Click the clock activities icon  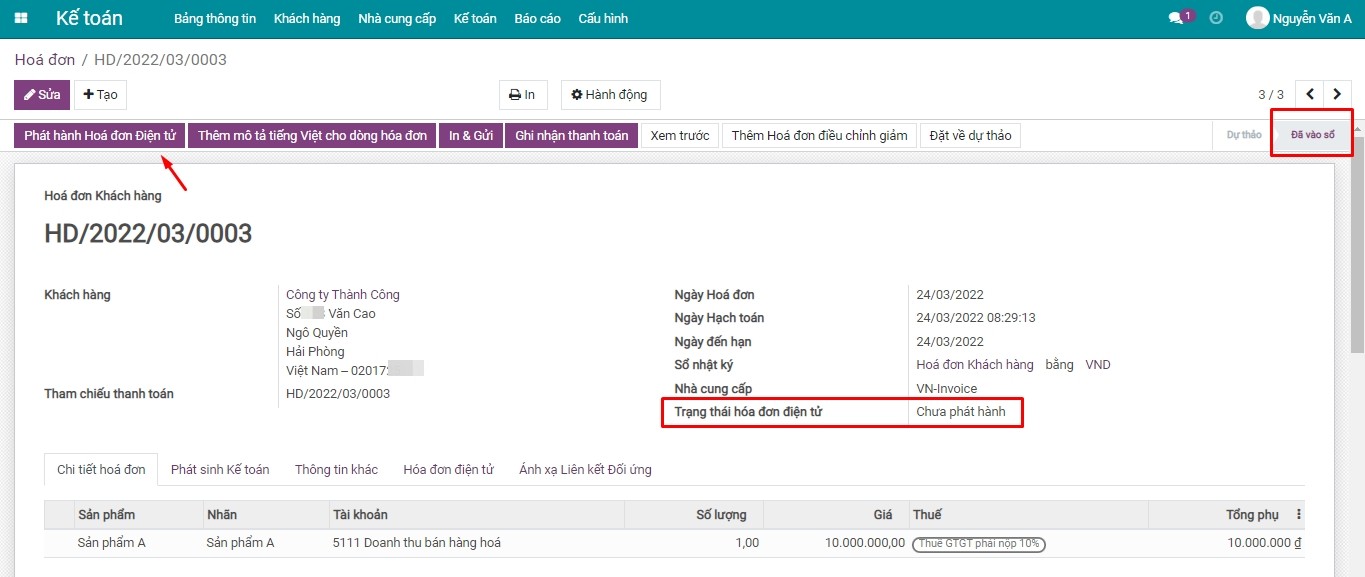click(x=1216, y=18)
